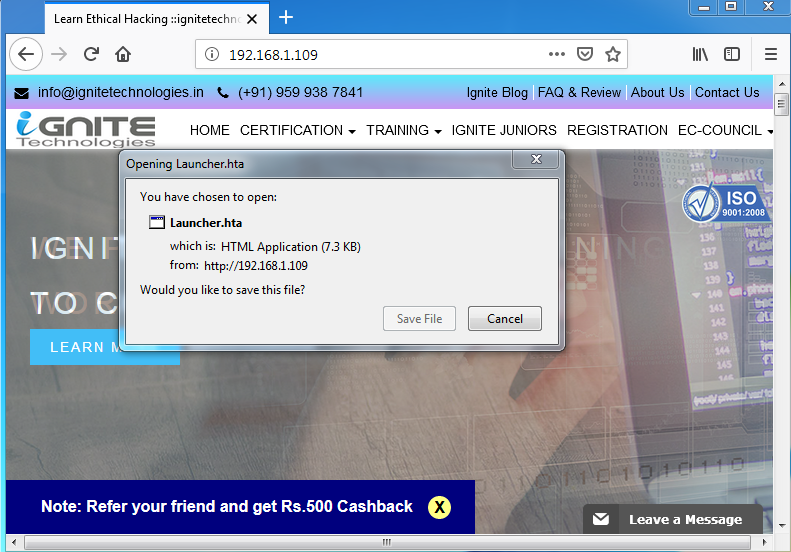This screenshot has height=552, width=791.
Task: Open the About Us link
Action: 657,93
